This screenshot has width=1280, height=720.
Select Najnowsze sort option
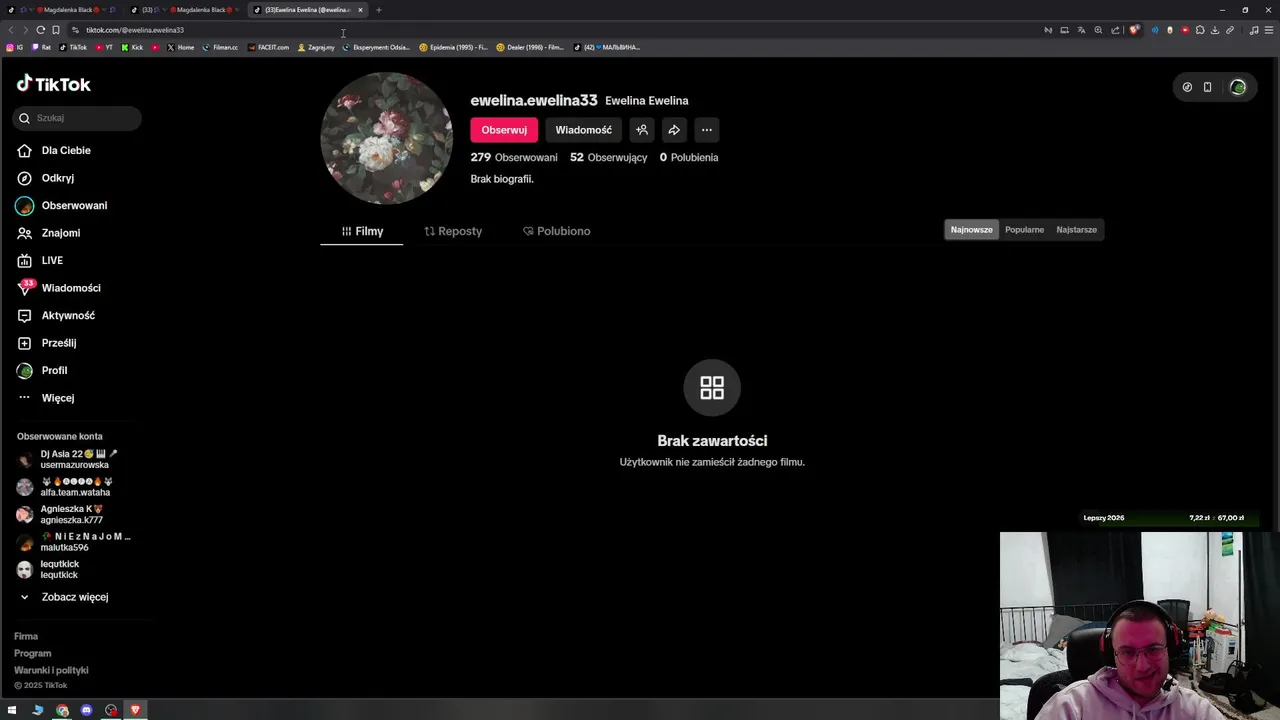pyautogui.click(x=971, y=230)
